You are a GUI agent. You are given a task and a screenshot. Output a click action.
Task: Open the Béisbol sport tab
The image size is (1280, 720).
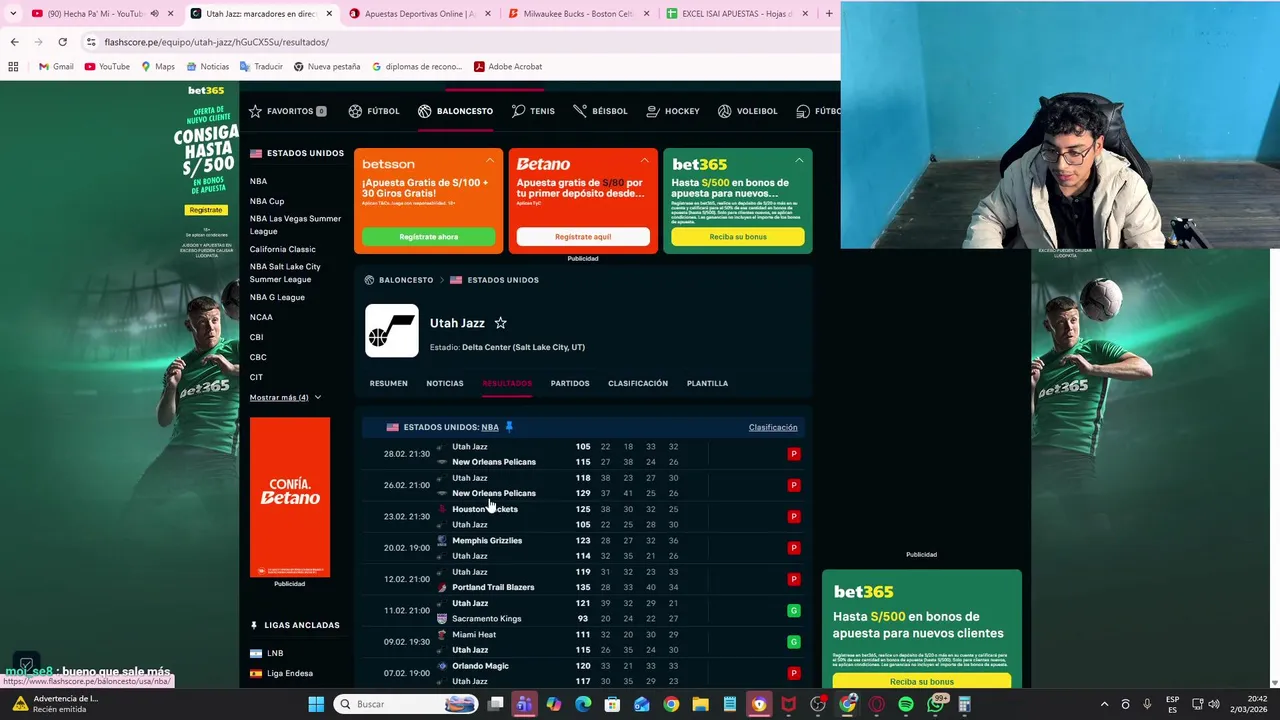pos(600,111)
